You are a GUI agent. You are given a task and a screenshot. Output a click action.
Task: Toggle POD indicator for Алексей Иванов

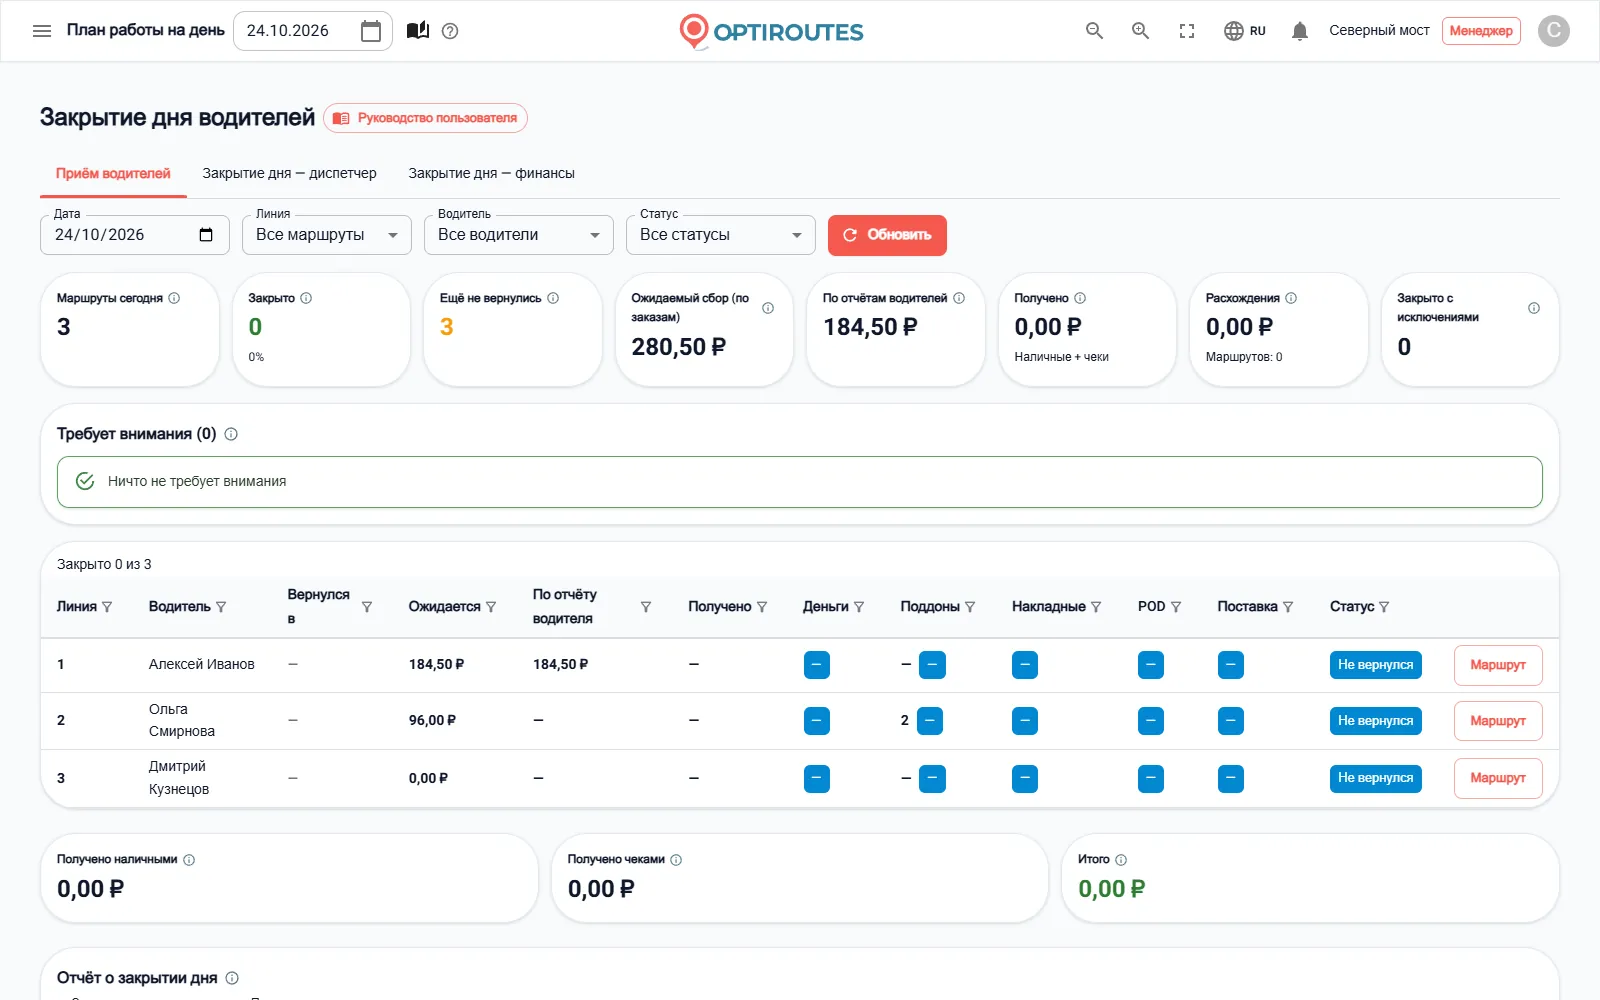[x=1151, y=665]
